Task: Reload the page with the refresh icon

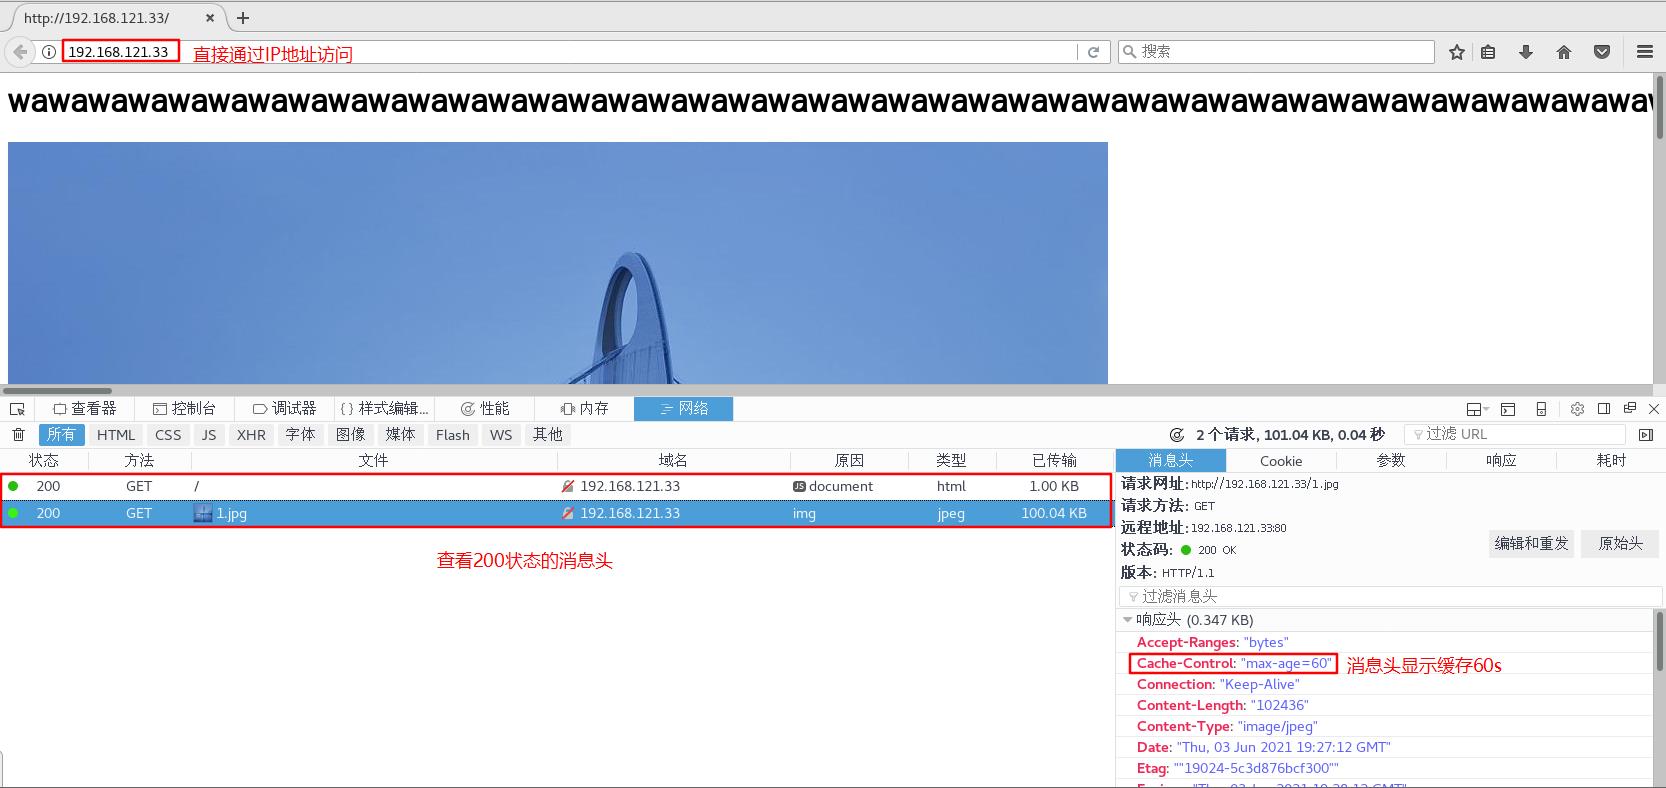Action: tap(1093, 52)
